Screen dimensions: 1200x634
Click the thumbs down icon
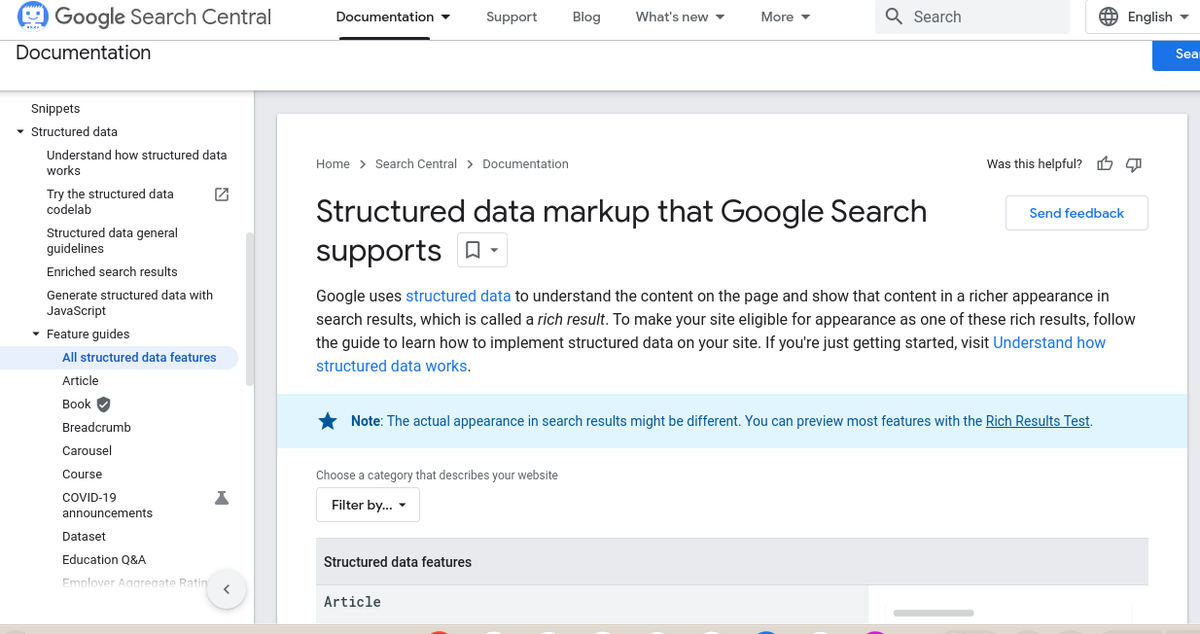coord(1133,164)
